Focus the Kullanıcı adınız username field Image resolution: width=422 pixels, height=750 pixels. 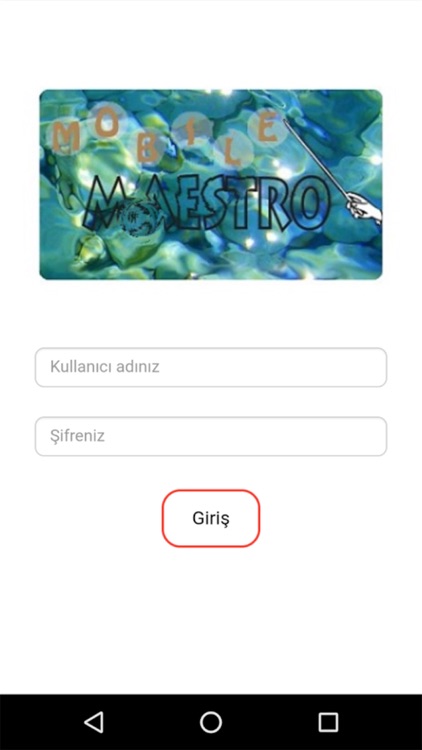click(x=211, y=367)
